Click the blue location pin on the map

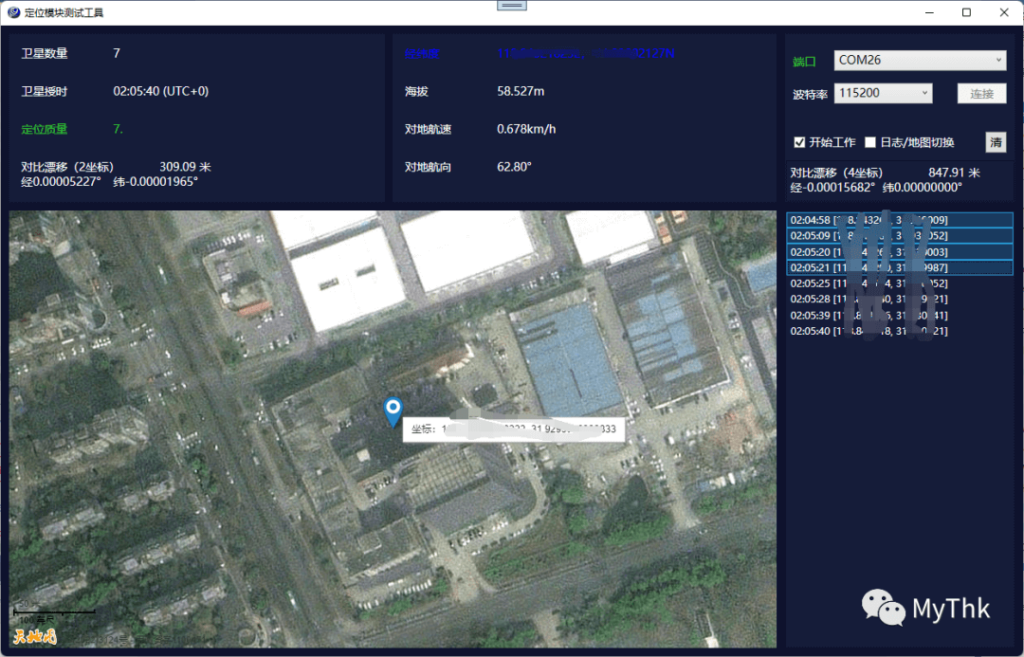(x=393, y=410)
